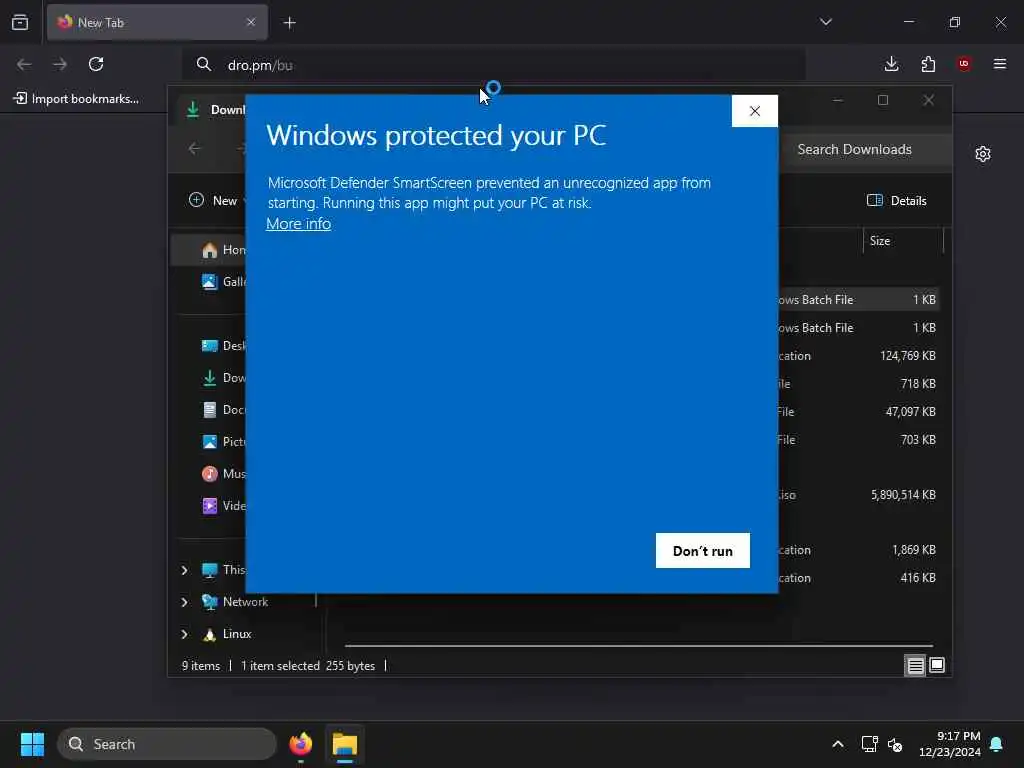Close the SmartScreen warning dialog
Viewport: 1024px width, 768px height.
754,111
